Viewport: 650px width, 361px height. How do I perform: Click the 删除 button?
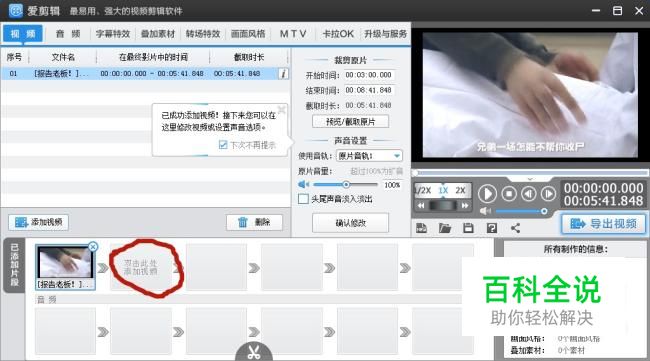pyautogui.click(x=254, y=223)
